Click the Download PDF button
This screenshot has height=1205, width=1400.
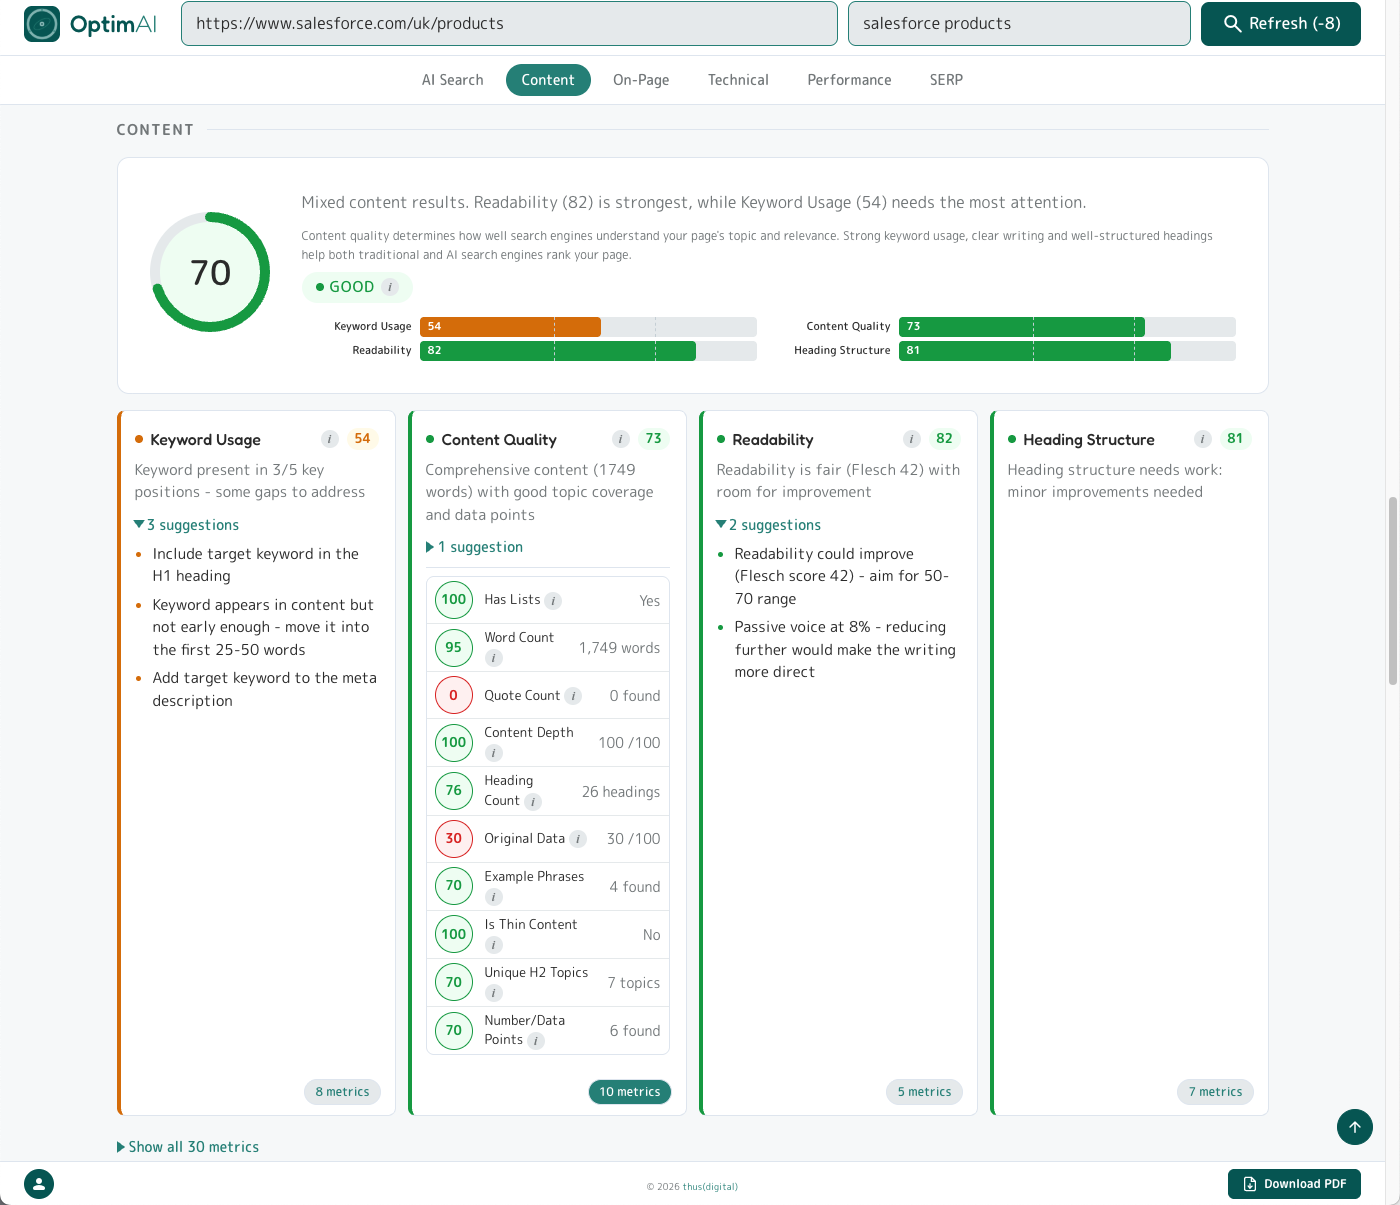click(1294, 1184)
